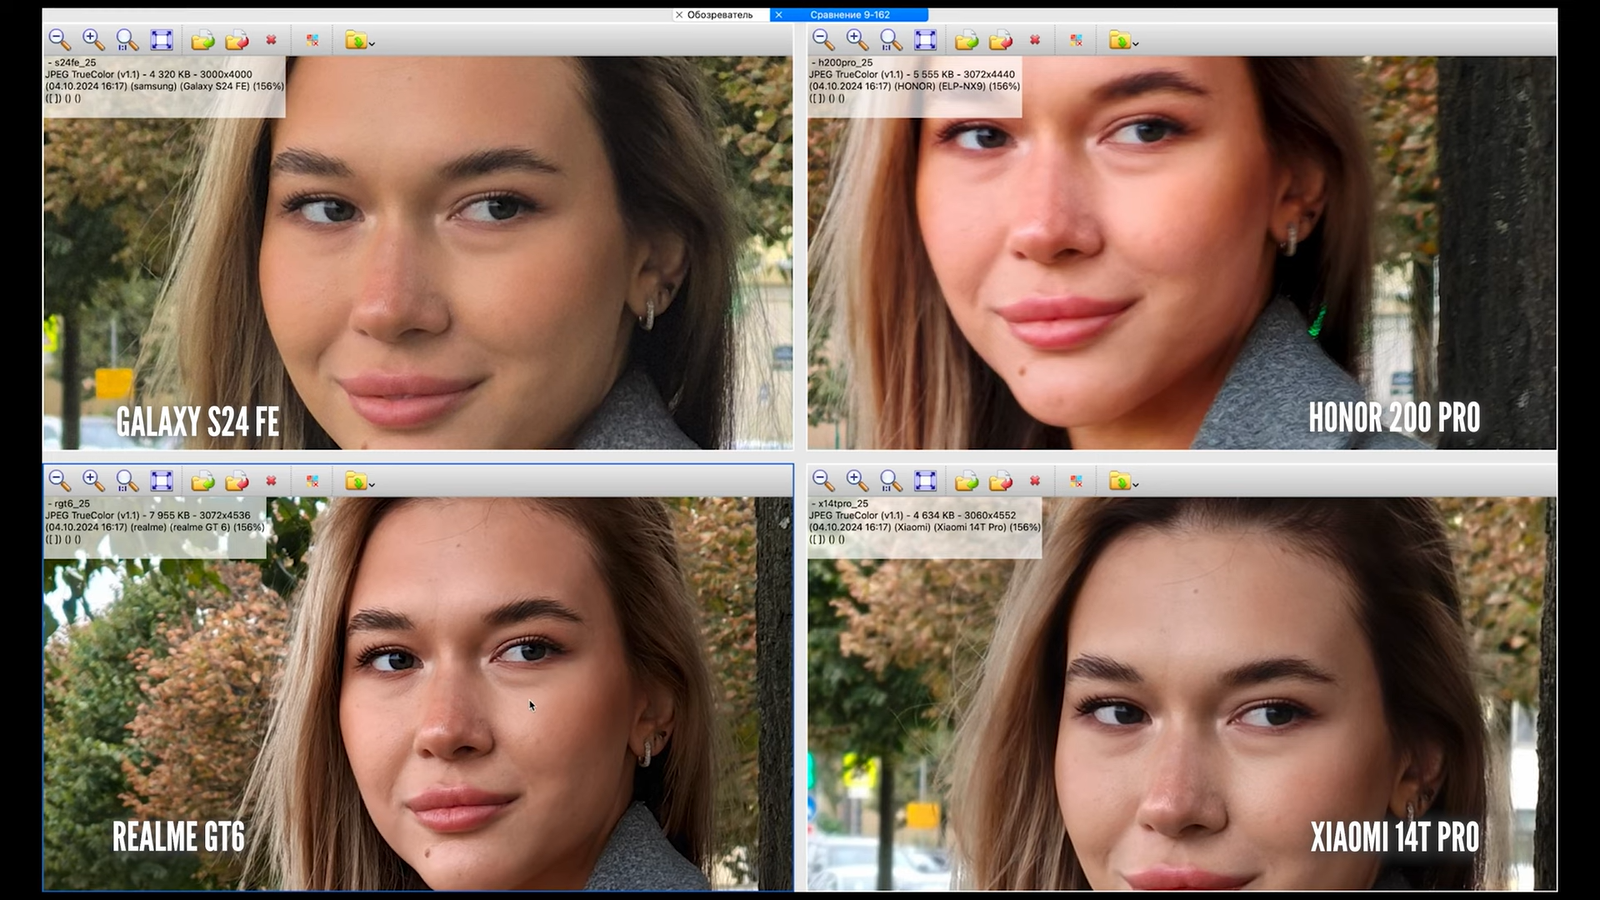Set 1:1 zoom in h200pro_25 panel
1600x900 pixels.
coord(891,40)
